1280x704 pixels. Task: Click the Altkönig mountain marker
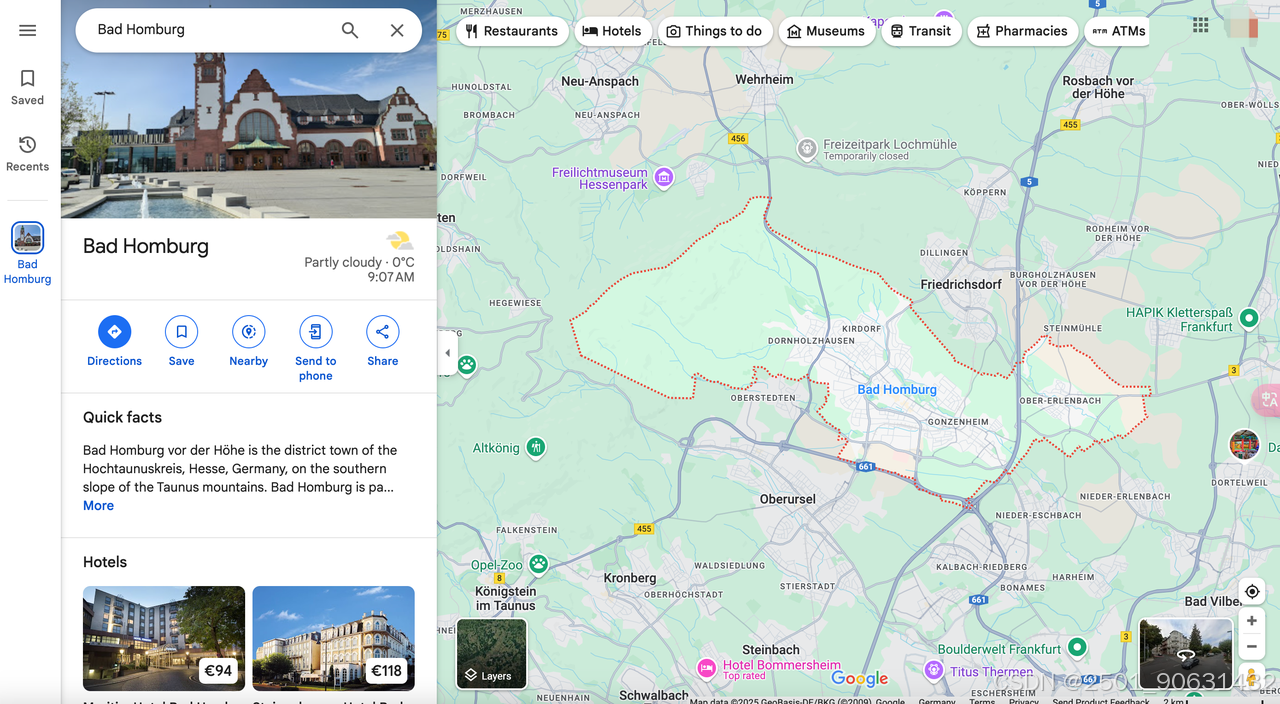click(x=536, y=447)
